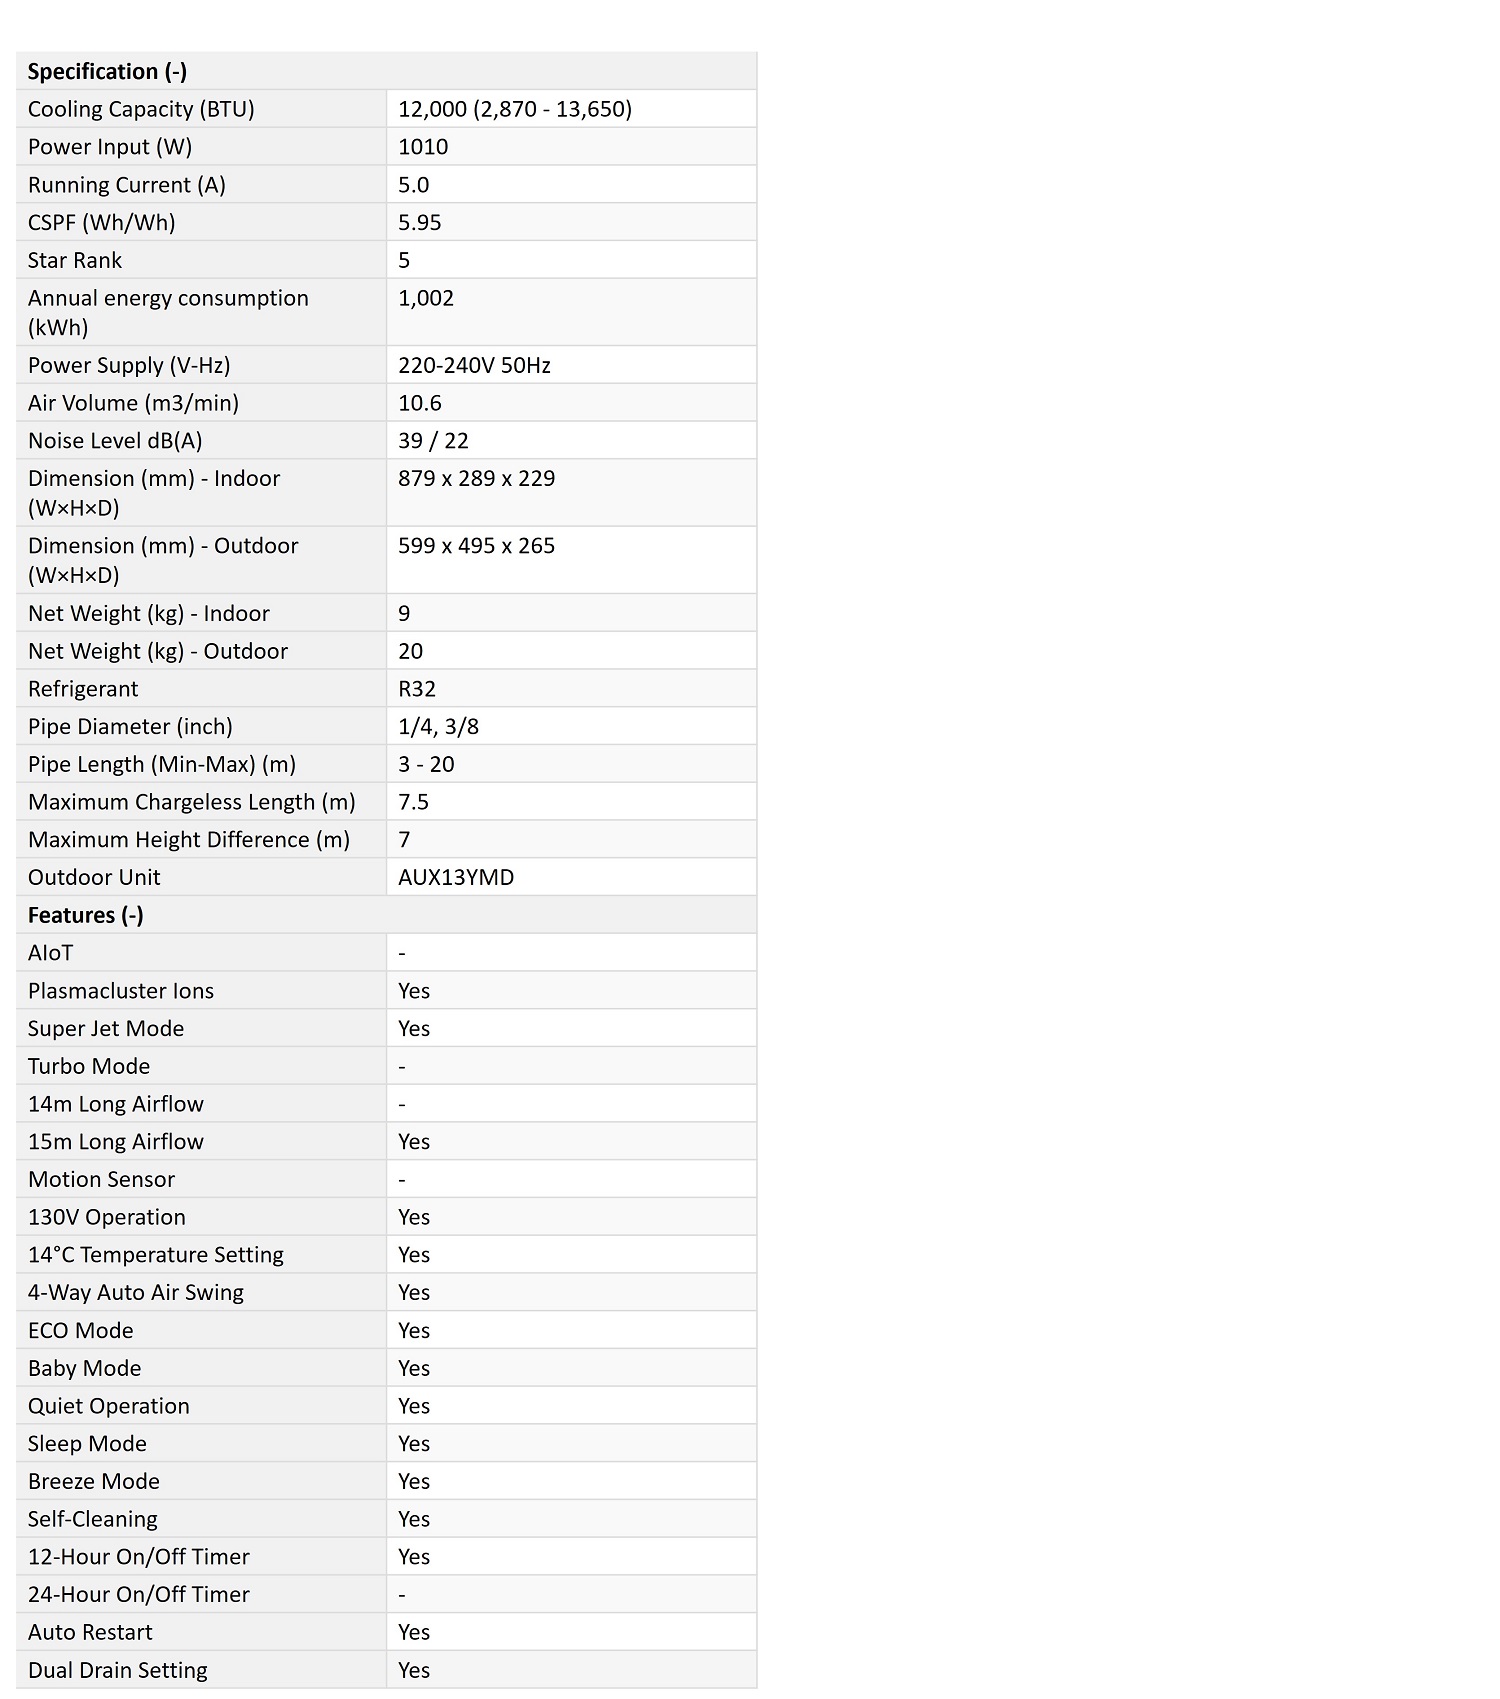
Task: Select the Super Jet Mode row label
Action: click(106, 1029)
